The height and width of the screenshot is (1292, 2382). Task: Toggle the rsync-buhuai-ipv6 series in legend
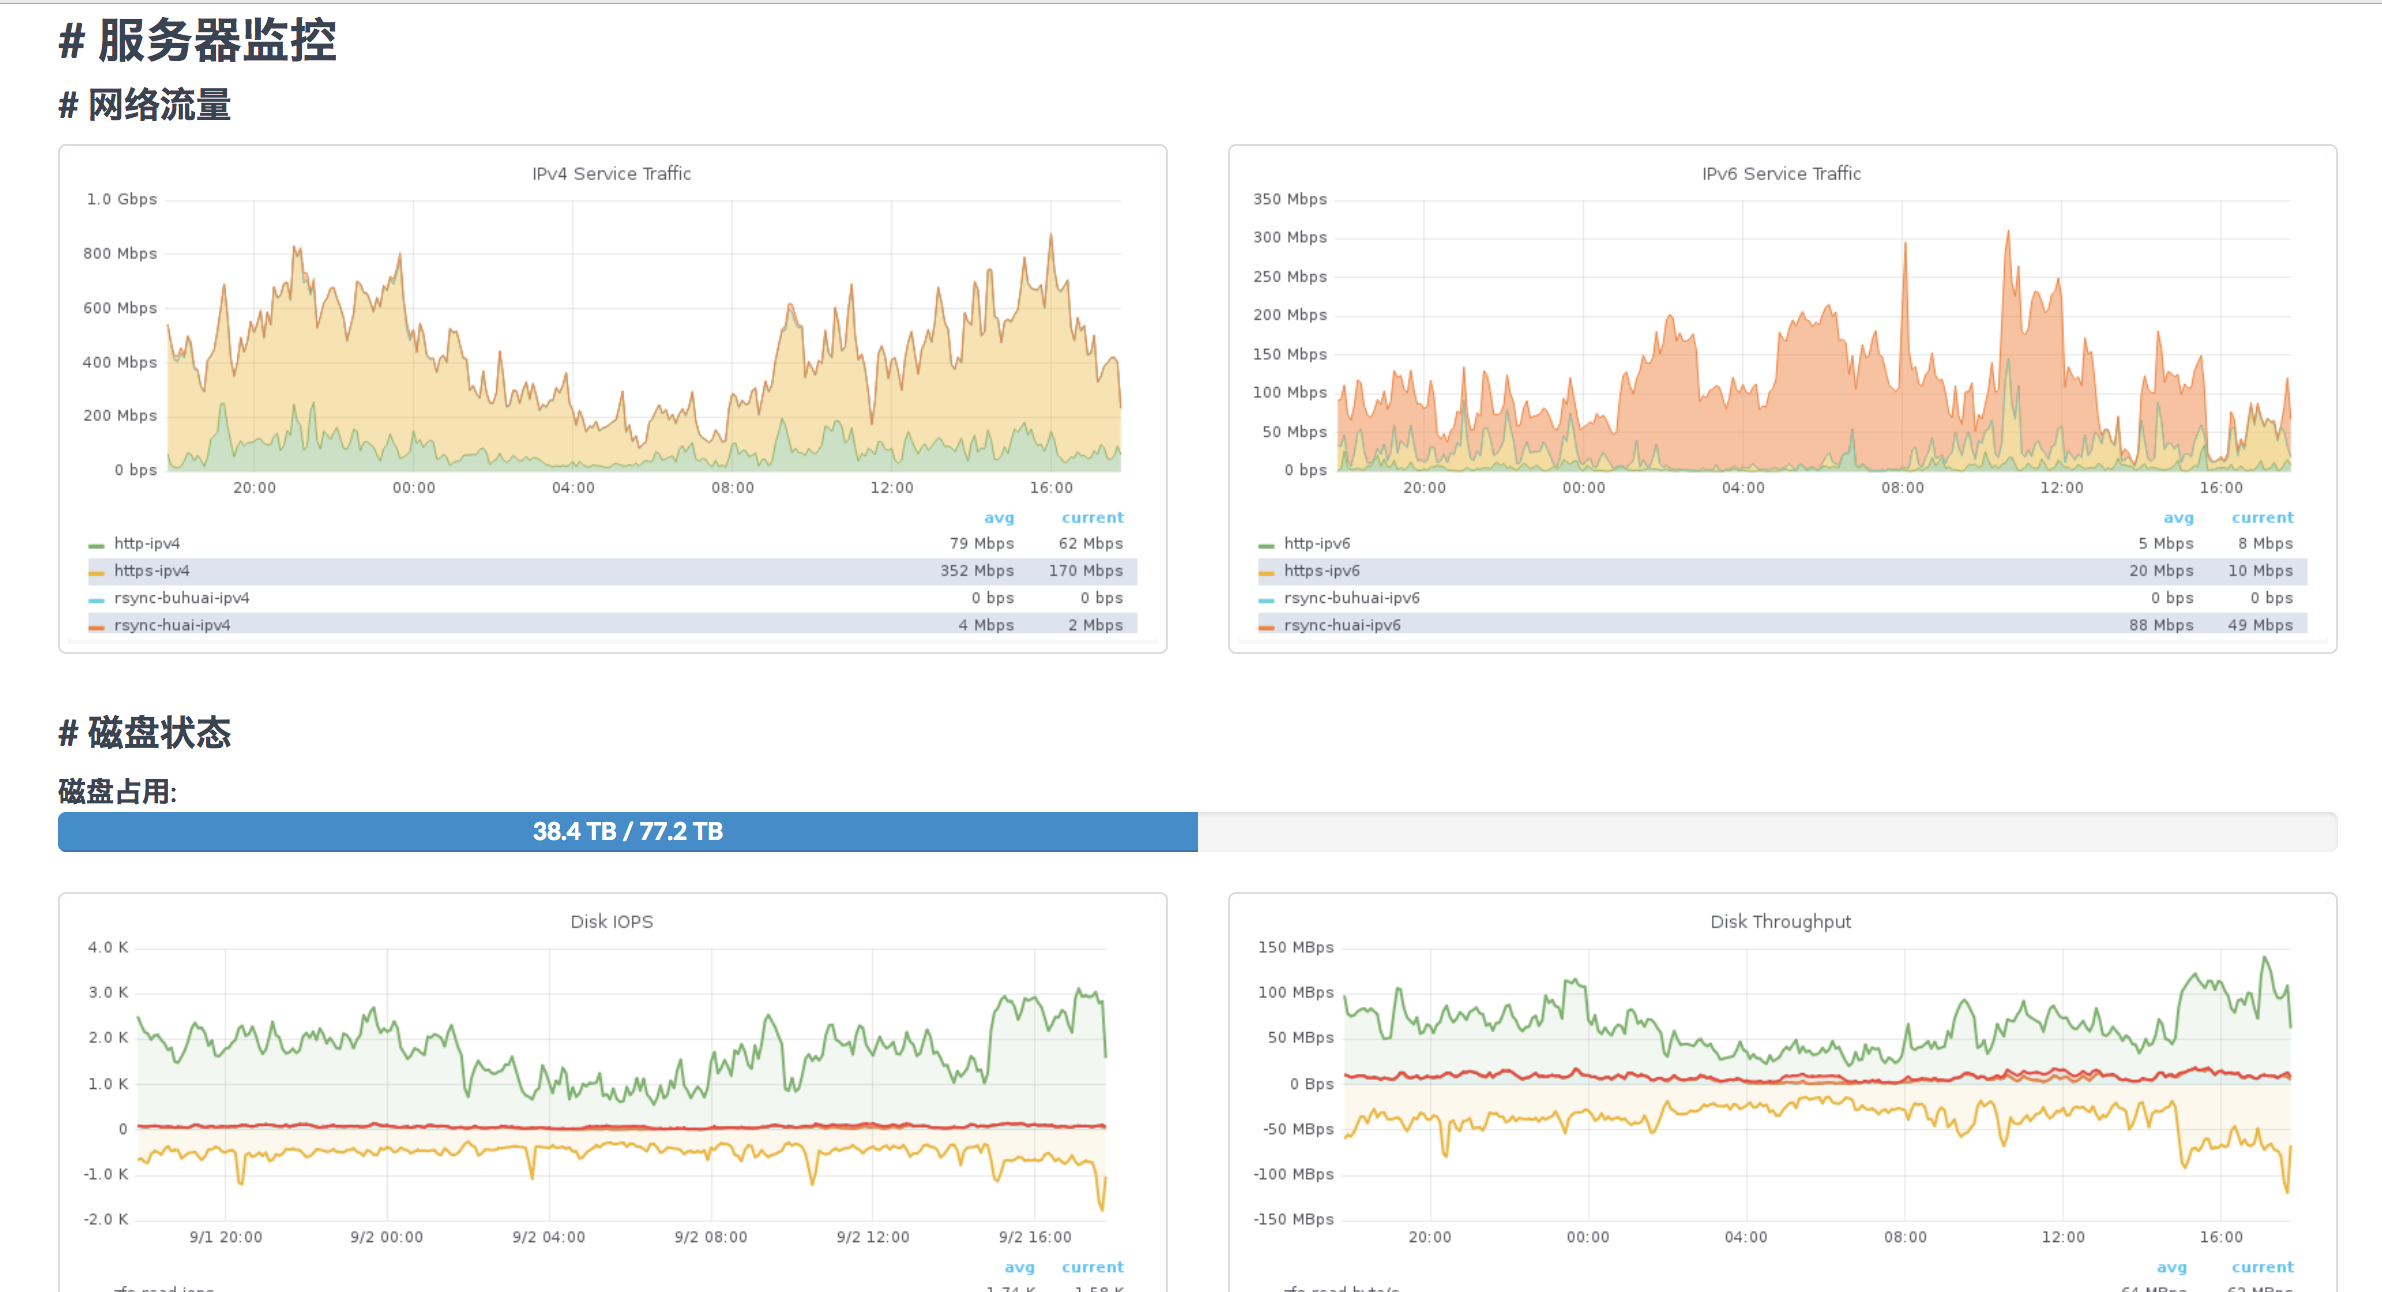pos(1352,597)
